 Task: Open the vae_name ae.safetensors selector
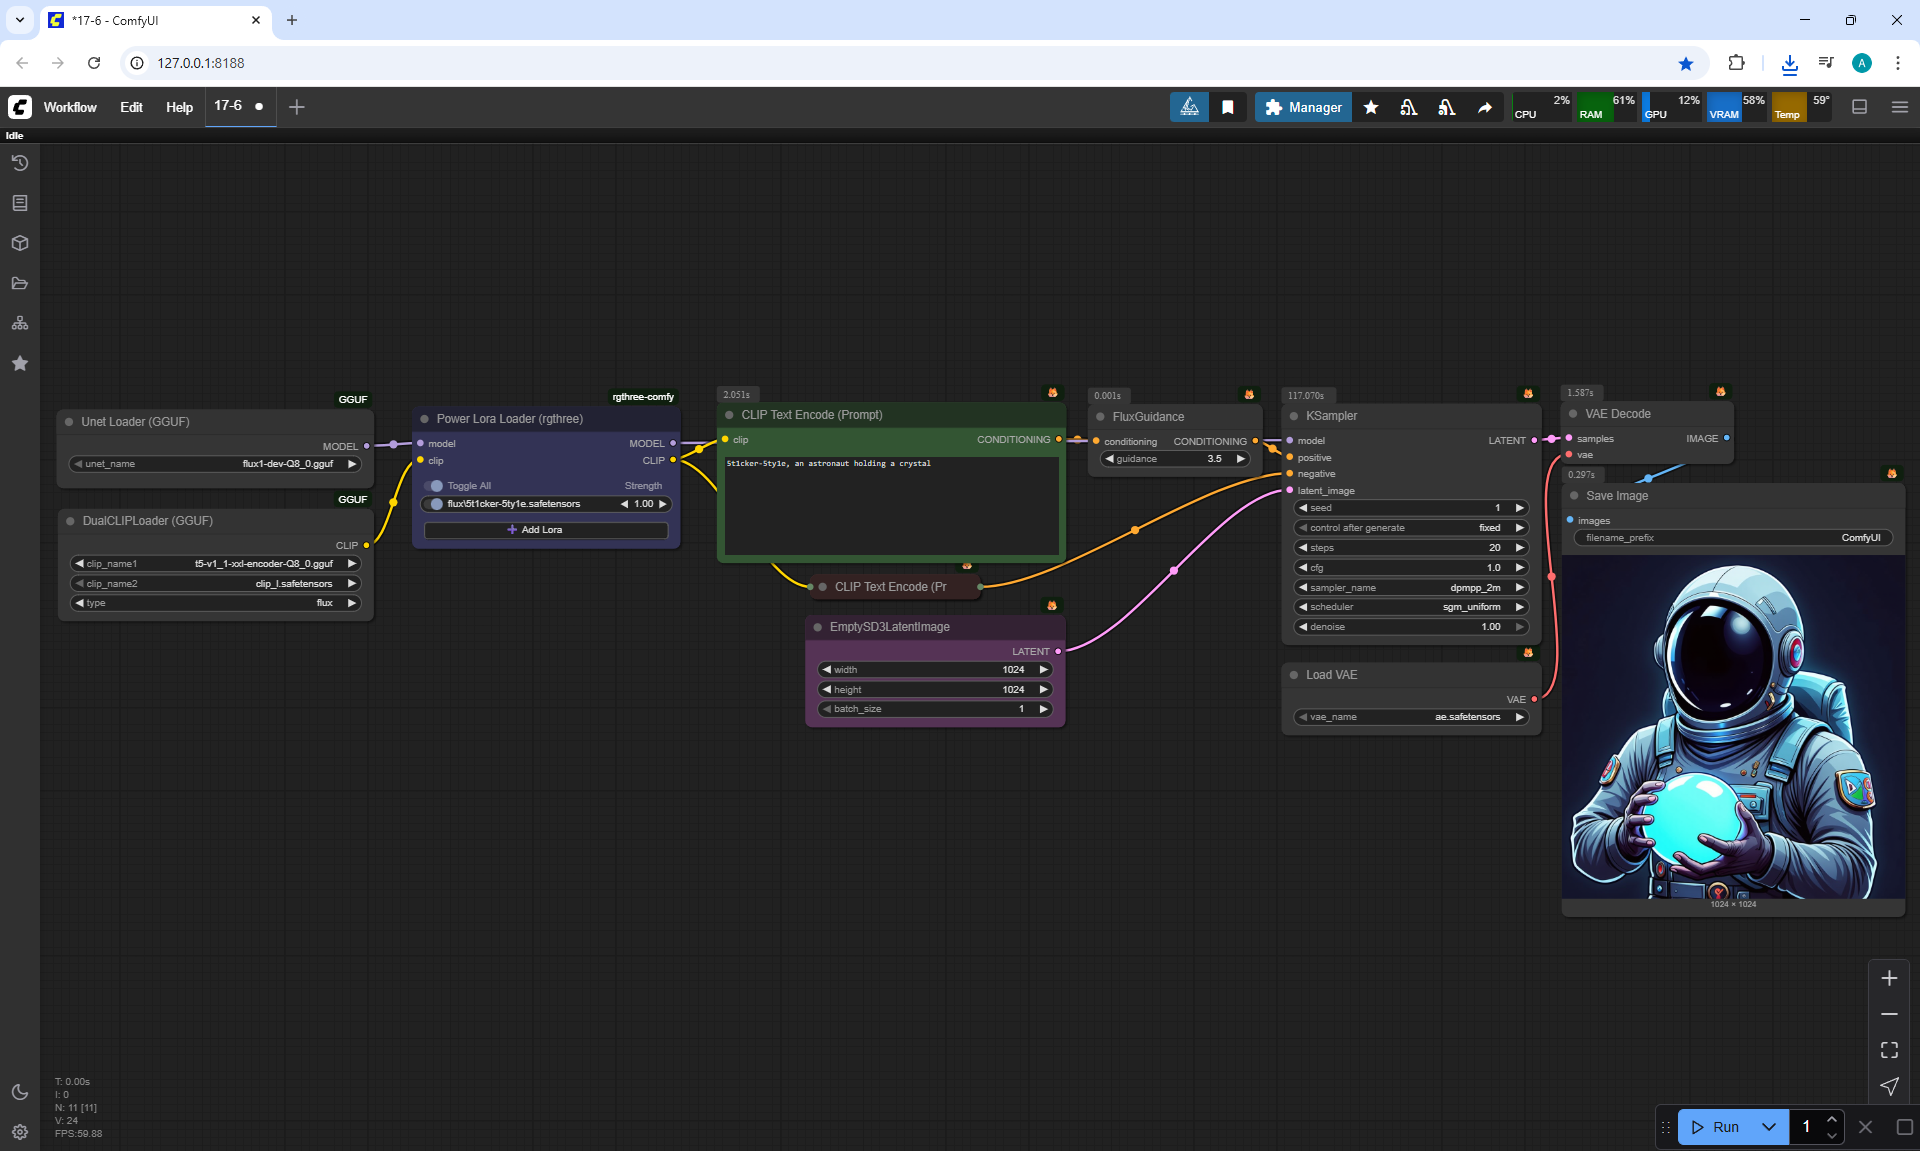tap(1410, 717)
